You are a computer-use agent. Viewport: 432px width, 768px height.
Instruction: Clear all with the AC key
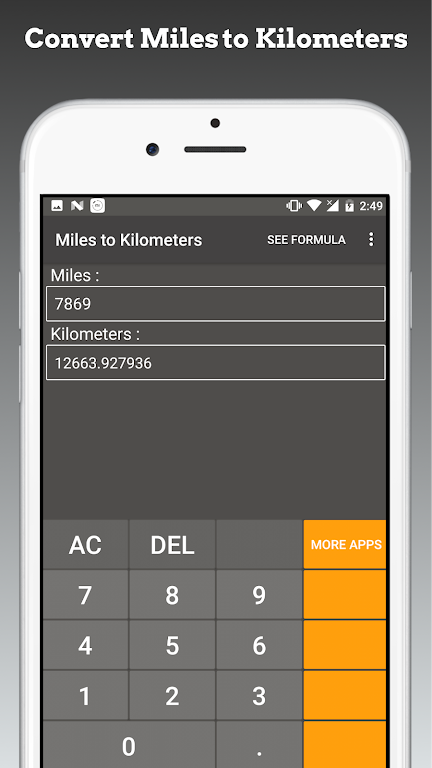[x=85, y=545]
